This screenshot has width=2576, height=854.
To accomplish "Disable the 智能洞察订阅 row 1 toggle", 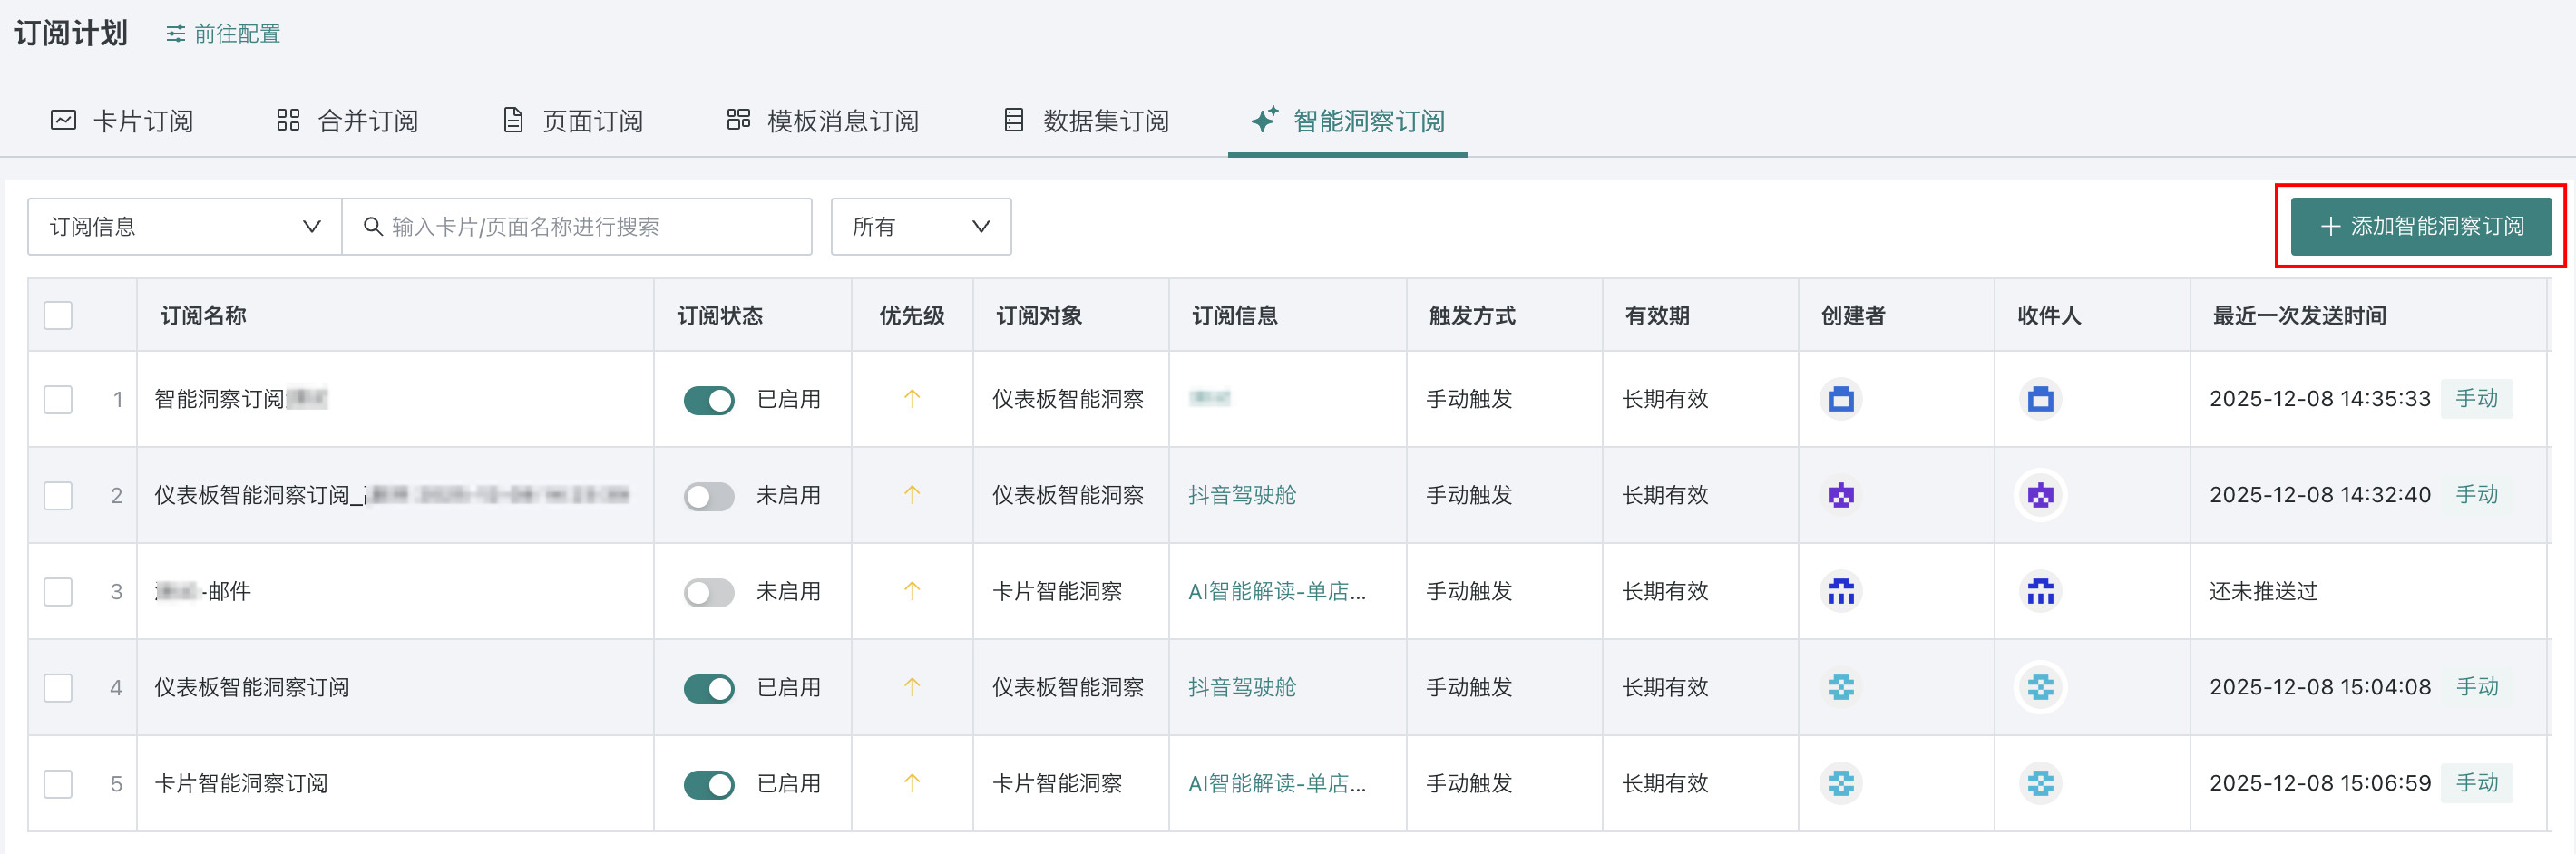I will click(x=709, y=400).
